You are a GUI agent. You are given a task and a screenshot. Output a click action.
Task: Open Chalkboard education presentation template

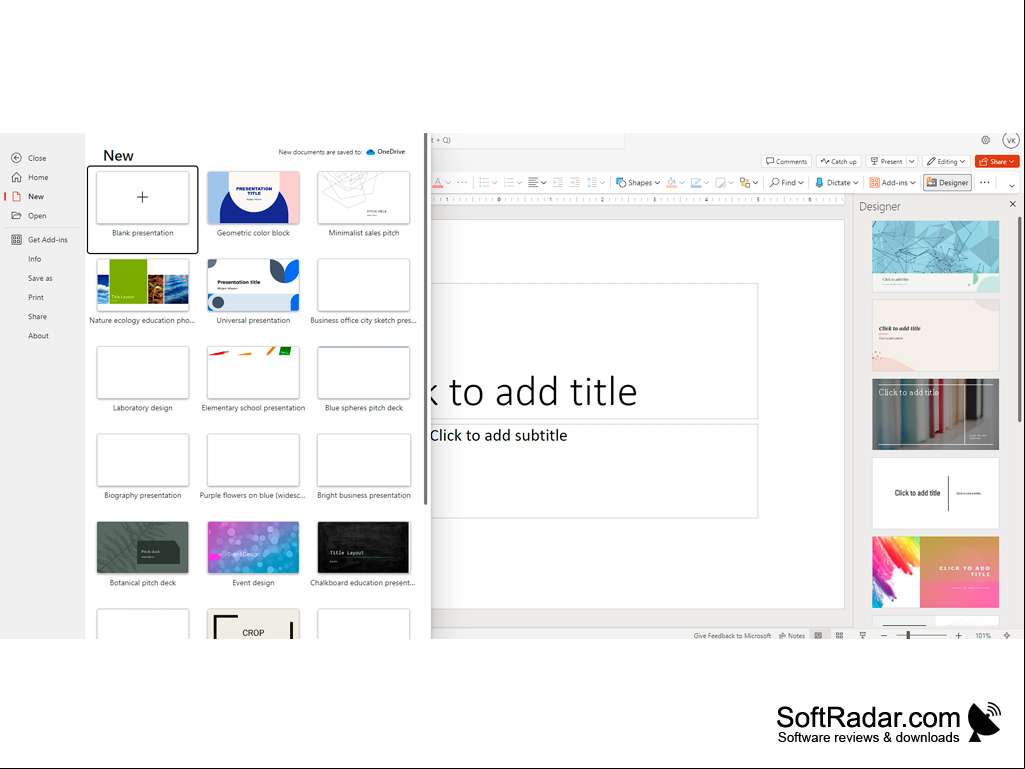pos(363,554)
